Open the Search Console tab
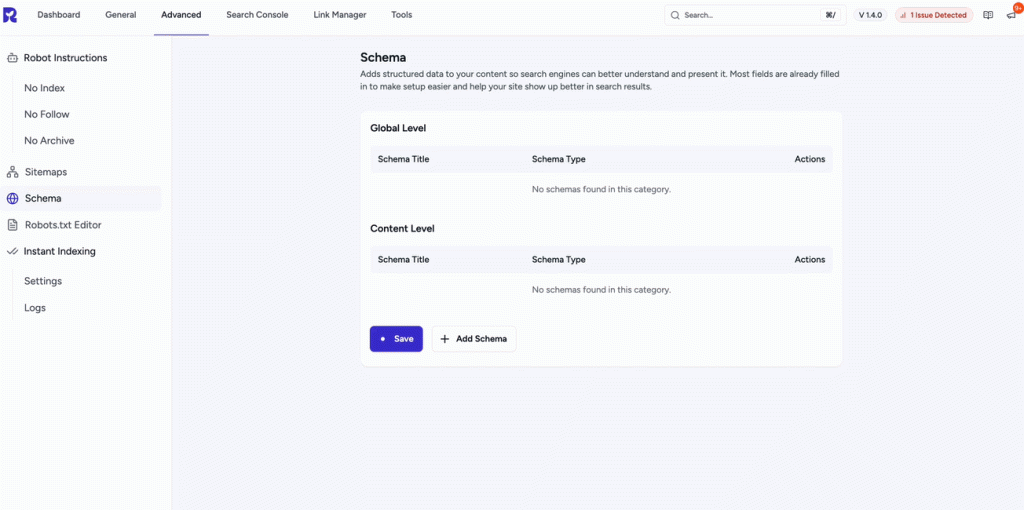This screenshot has height=510, width=1024. [x=257, y=14]
